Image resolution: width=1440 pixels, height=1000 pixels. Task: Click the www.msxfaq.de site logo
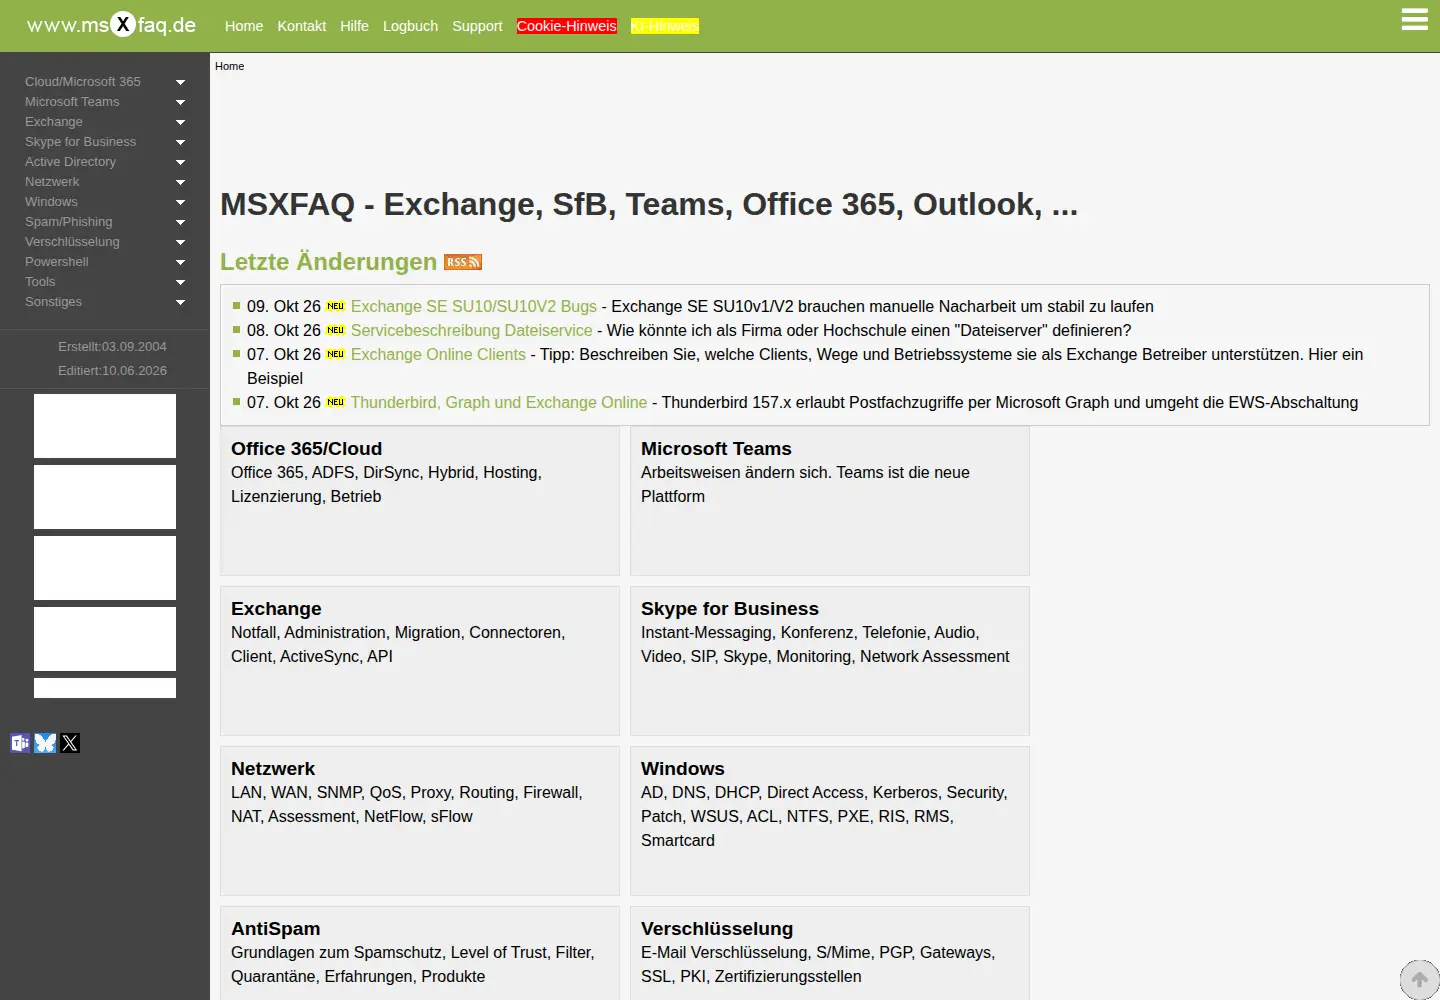(111, 25)
